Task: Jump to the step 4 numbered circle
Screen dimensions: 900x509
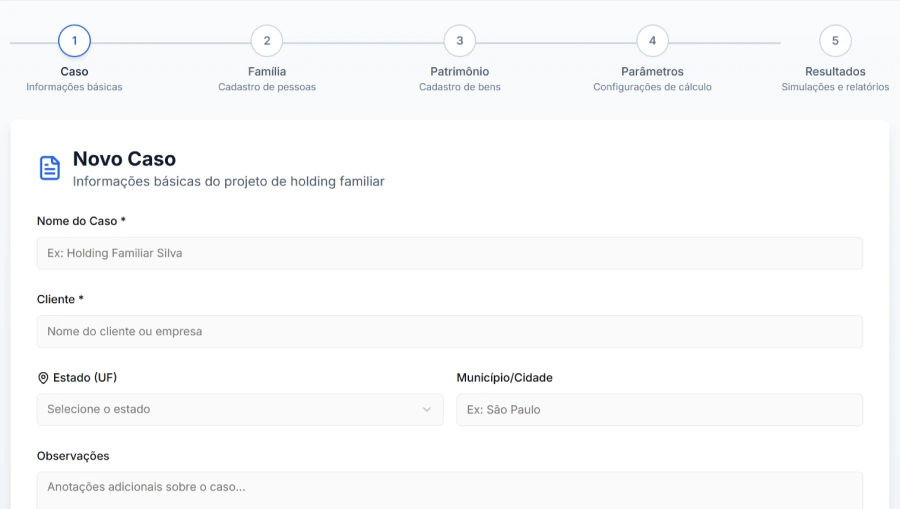Action: [652, 41]
